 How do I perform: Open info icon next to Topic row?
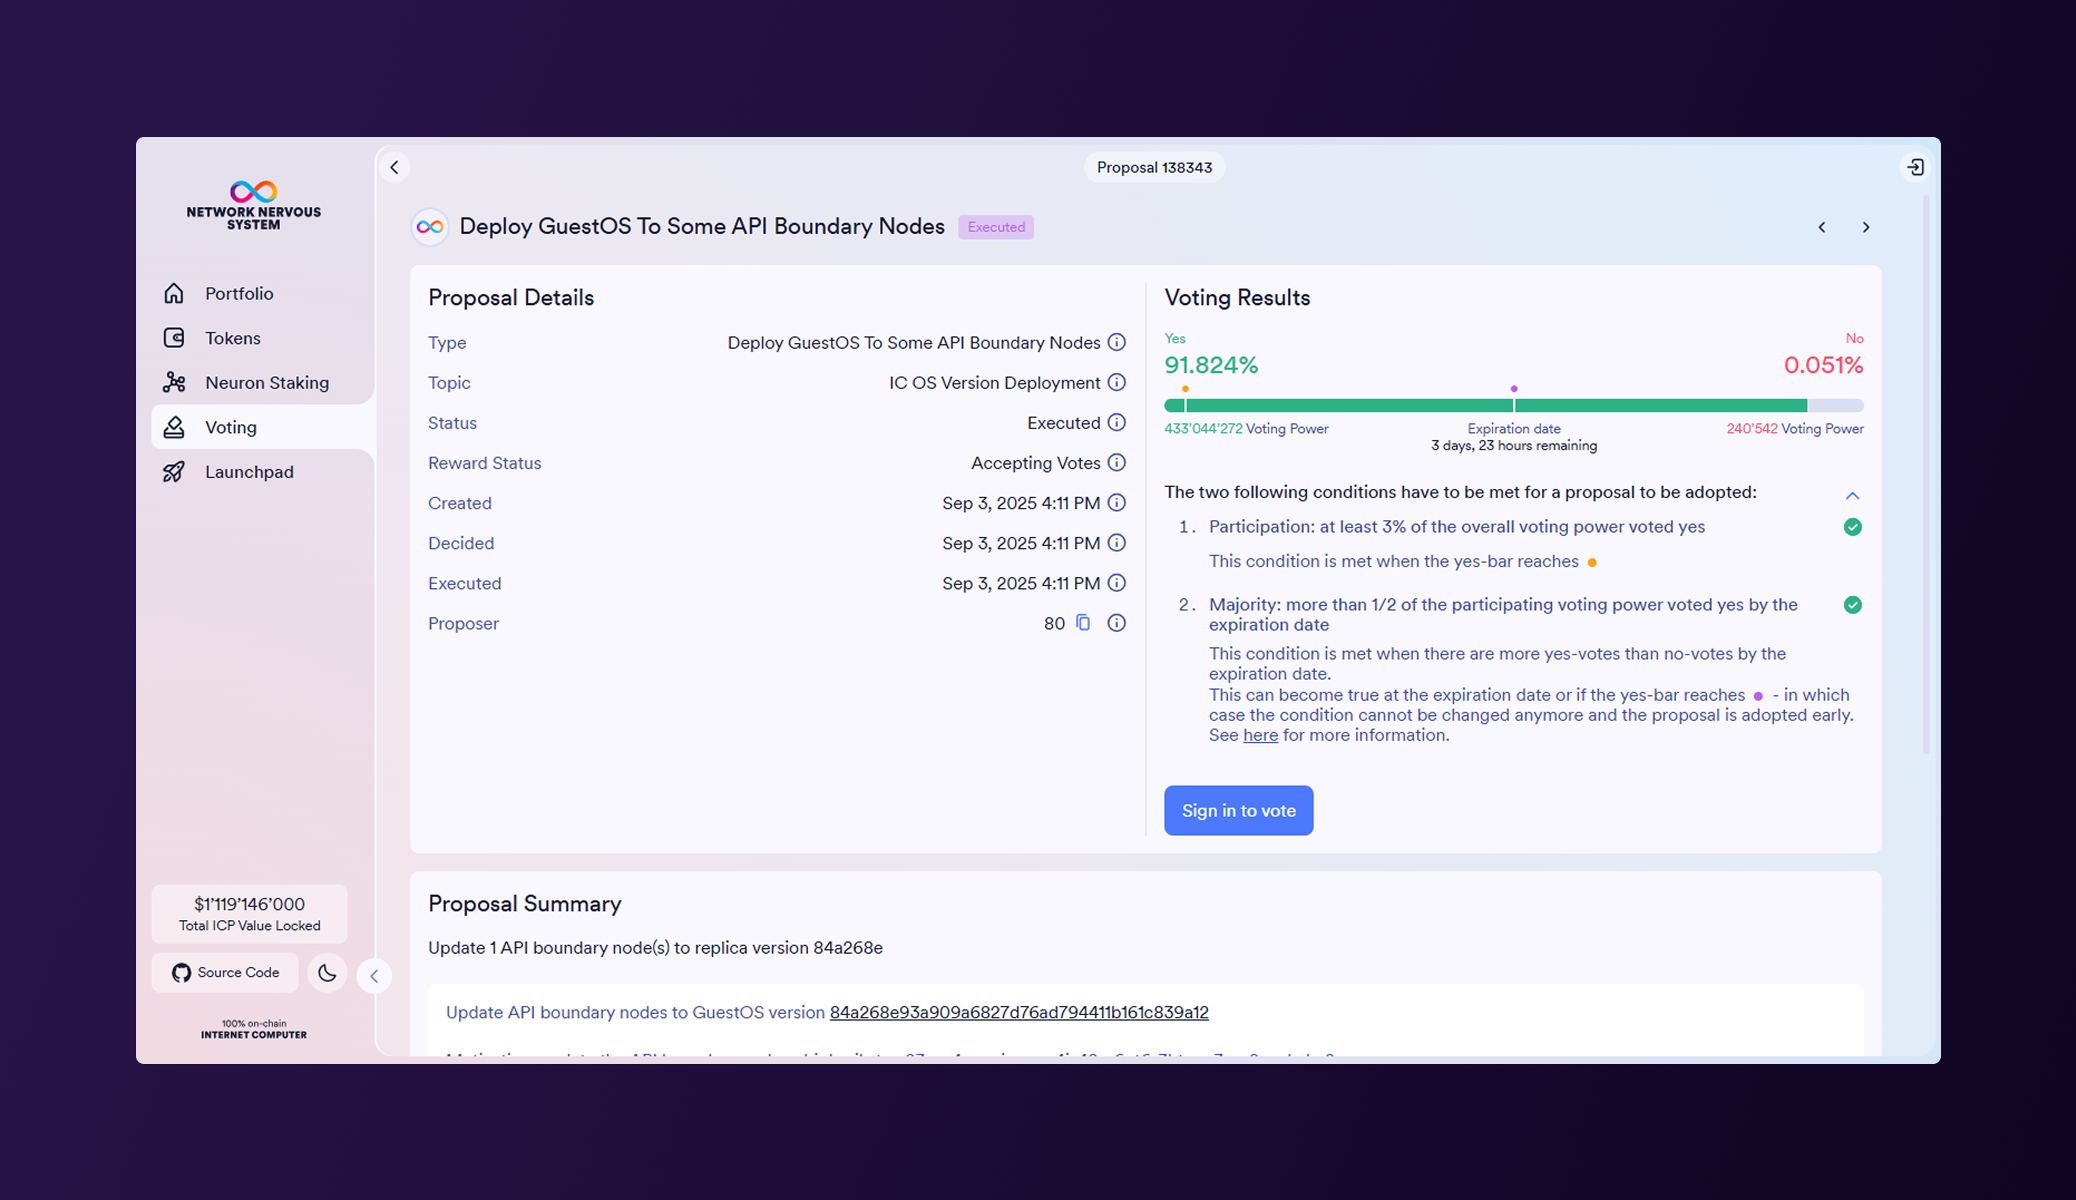1117,382
